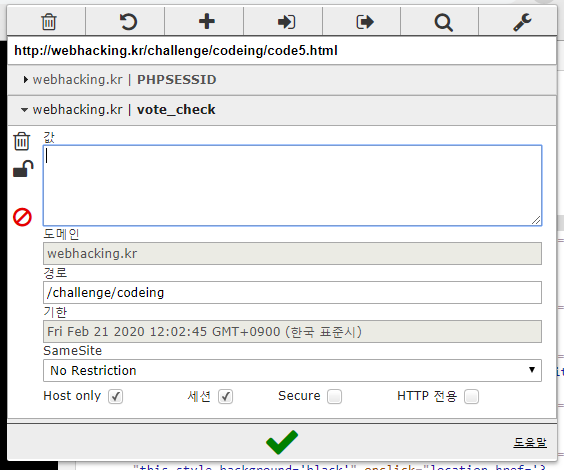
Task: Expand the PHPSESSID cookie entry
Action: (x=282, y=80)
